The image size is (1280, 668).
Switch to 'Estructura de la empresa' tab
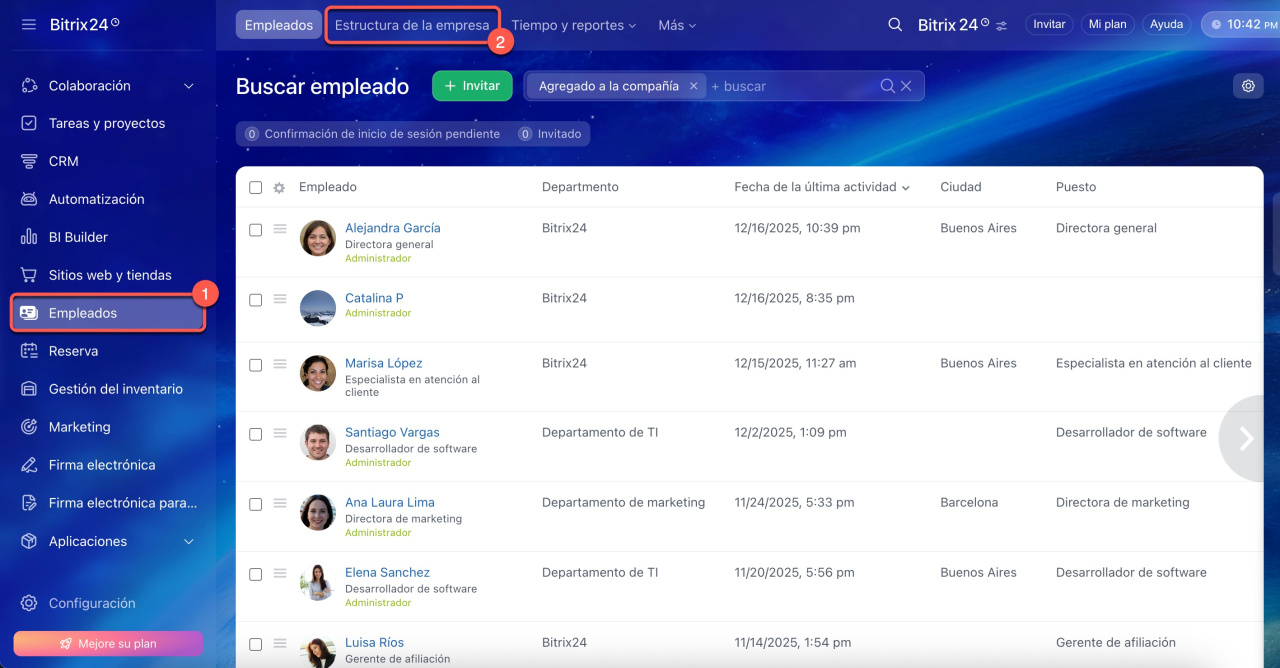click(412, 25)
